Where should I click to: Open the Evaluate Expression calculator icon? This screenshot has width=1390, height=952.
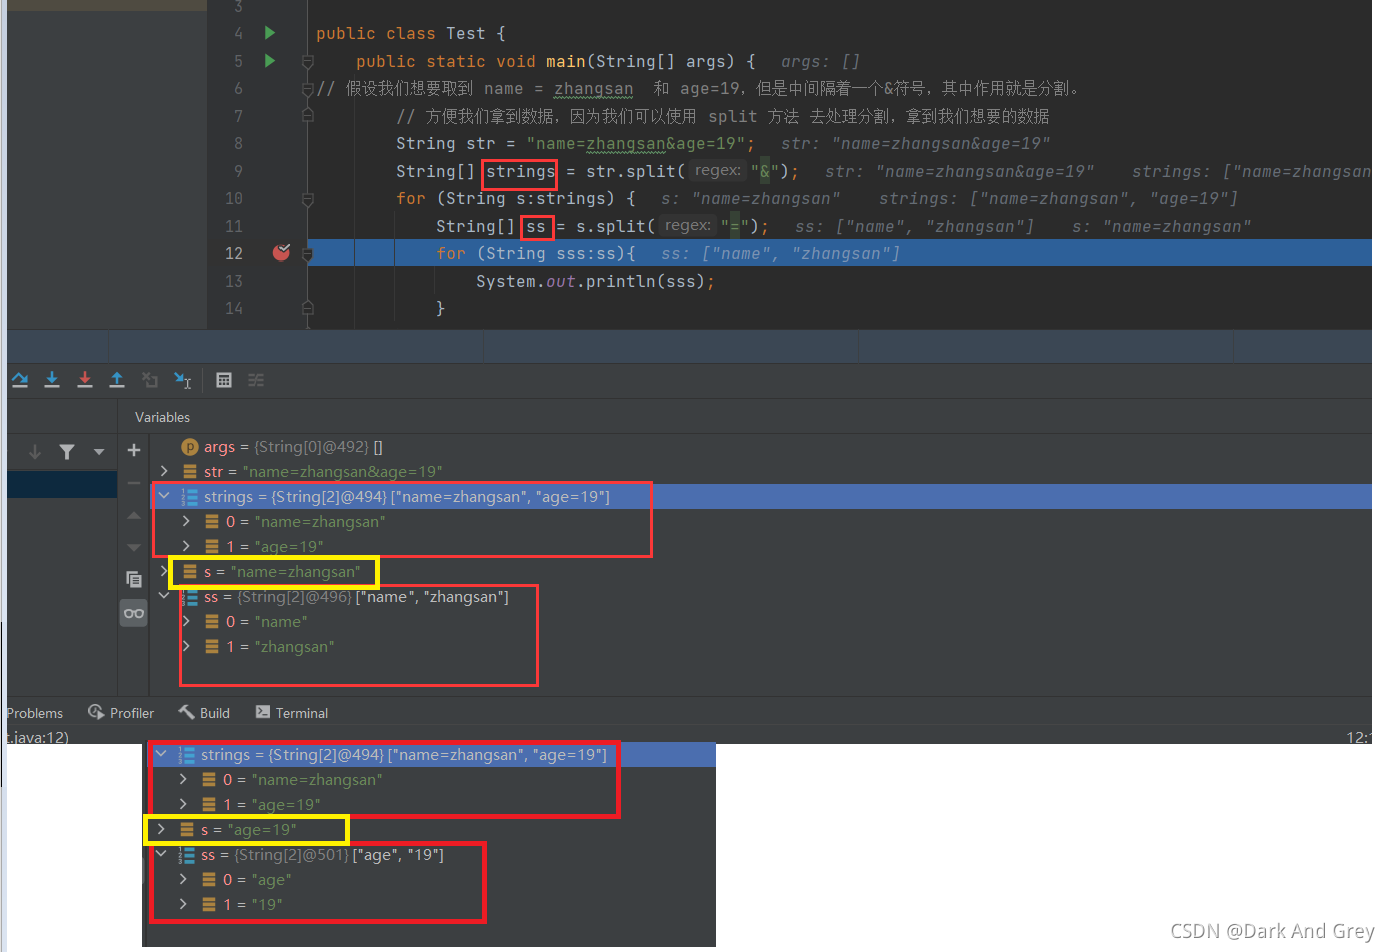[224, 380]
